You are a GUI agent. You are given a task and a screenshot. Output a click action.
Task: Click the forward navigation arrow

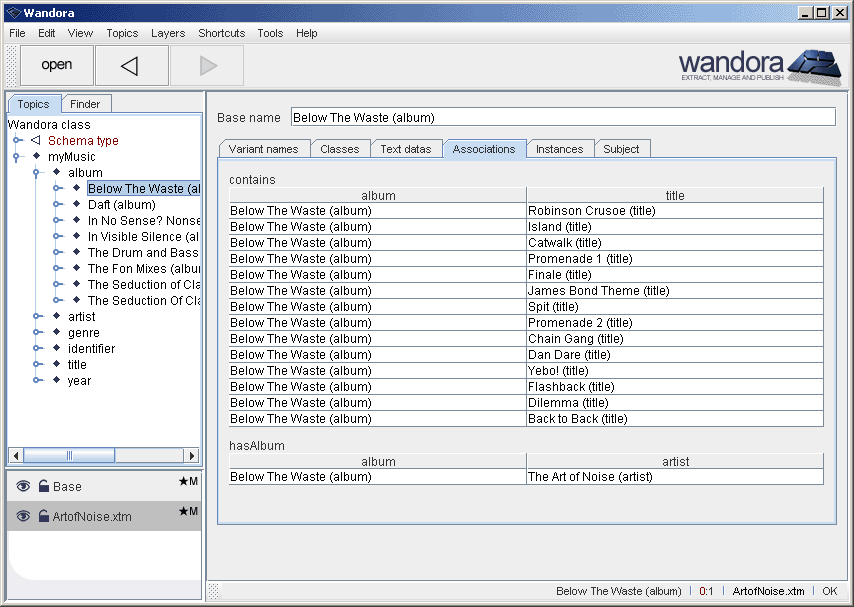pyautogui.click(x=206, y=65)
